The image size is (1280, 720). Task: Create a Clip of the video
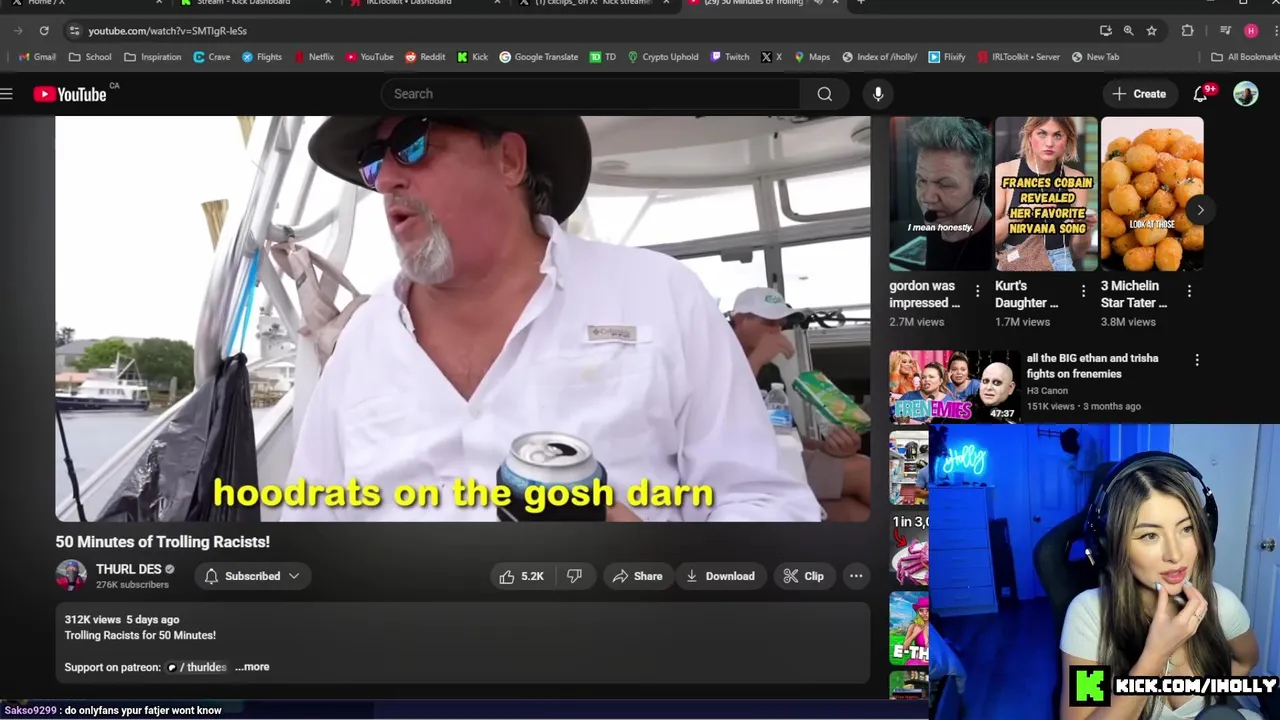(803, 576)
